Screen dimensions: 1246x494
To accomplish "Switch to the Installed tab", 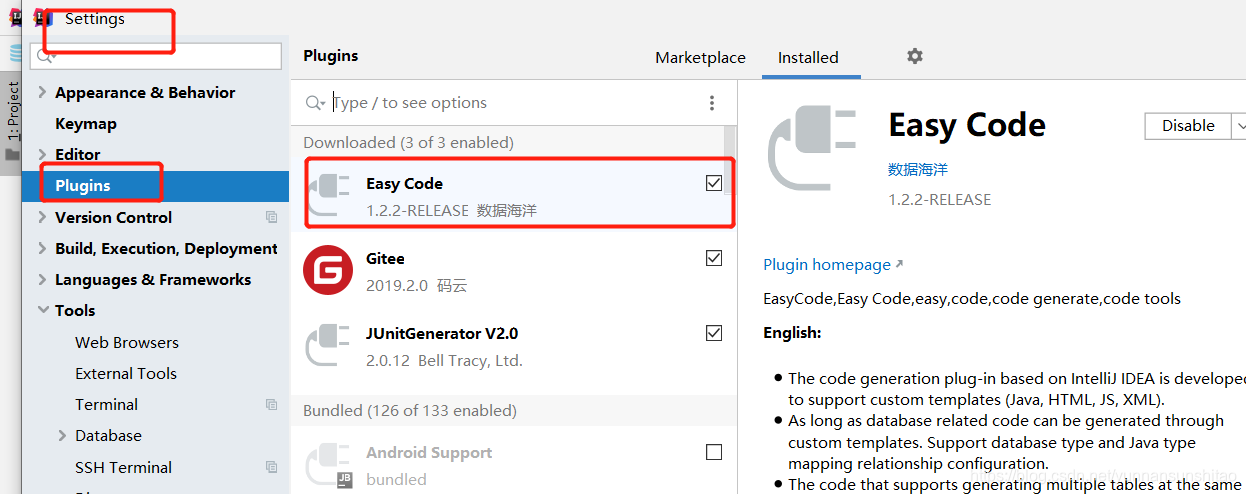I will pos(808,57).
